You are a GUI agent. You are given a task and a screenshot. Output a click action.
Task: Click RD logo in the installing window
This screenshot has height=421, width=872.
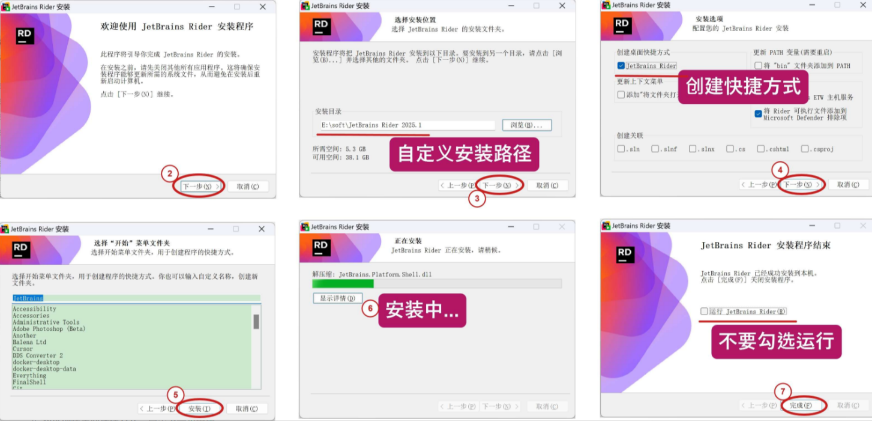point(321,247)
